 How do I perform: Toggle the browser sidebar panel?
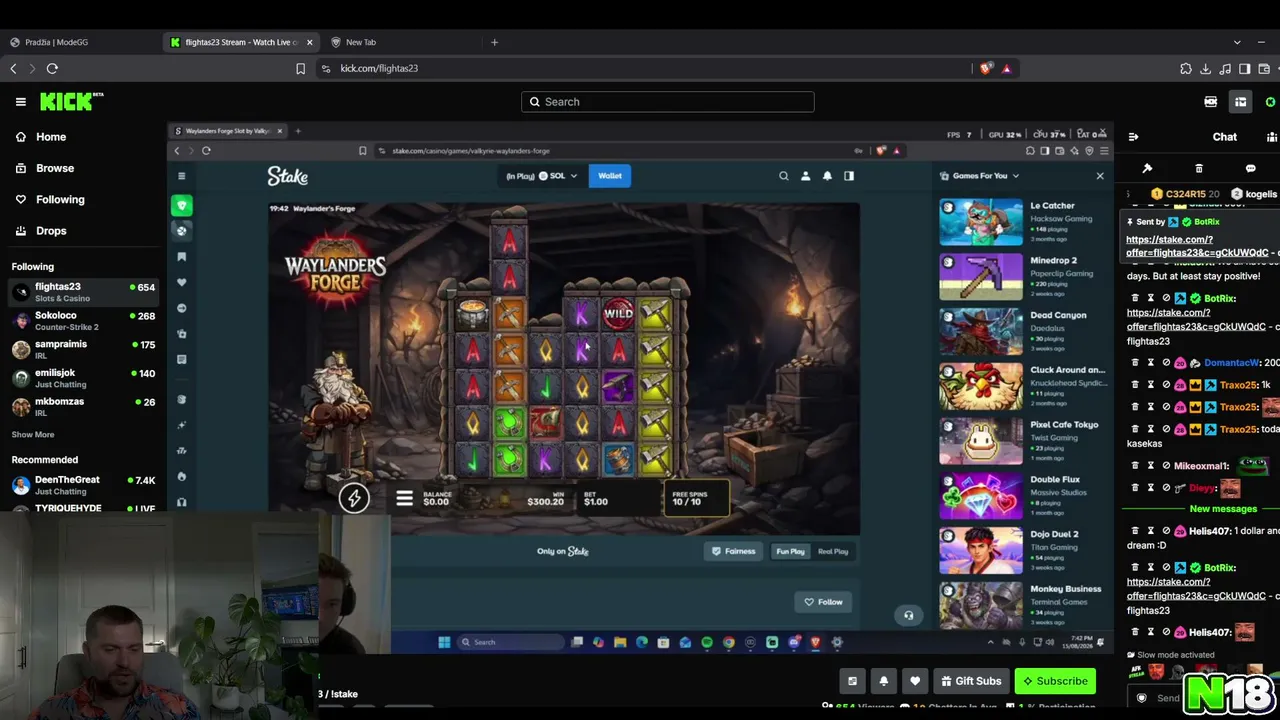point(1245,69)
